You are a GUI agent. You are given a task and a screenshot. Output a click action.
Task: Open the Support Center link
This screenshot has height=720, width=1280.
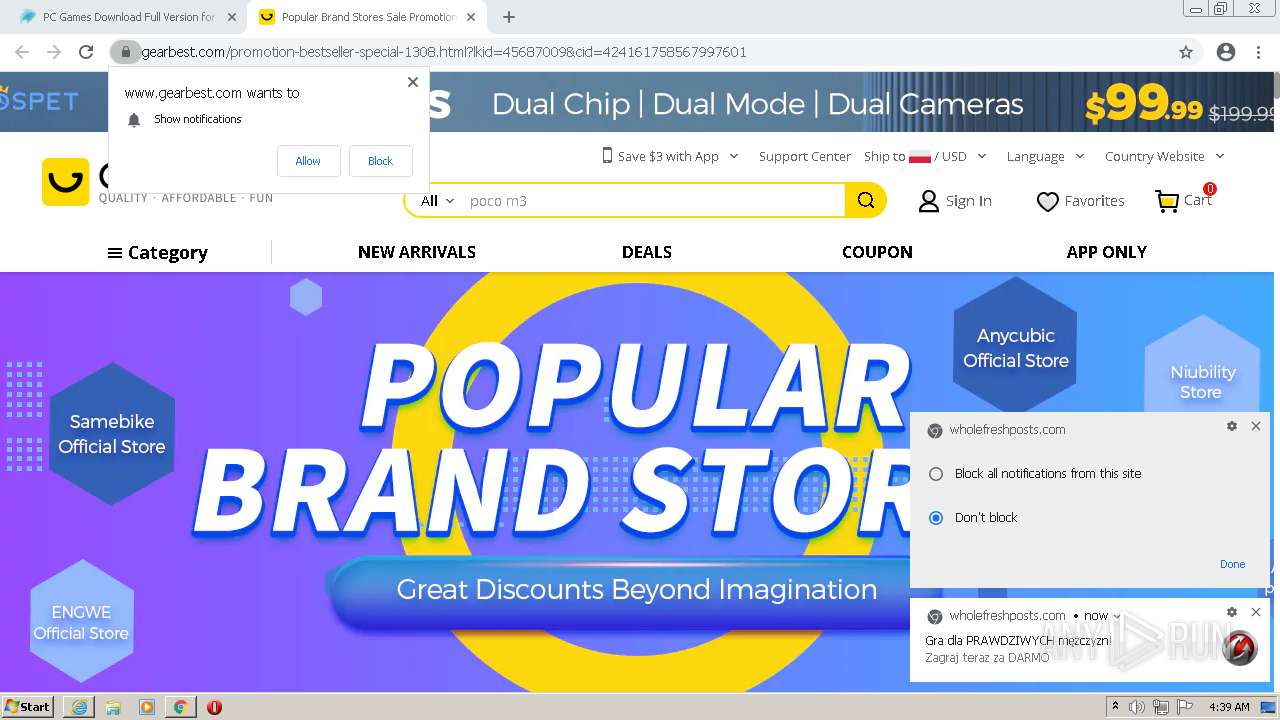coord(805,156)
